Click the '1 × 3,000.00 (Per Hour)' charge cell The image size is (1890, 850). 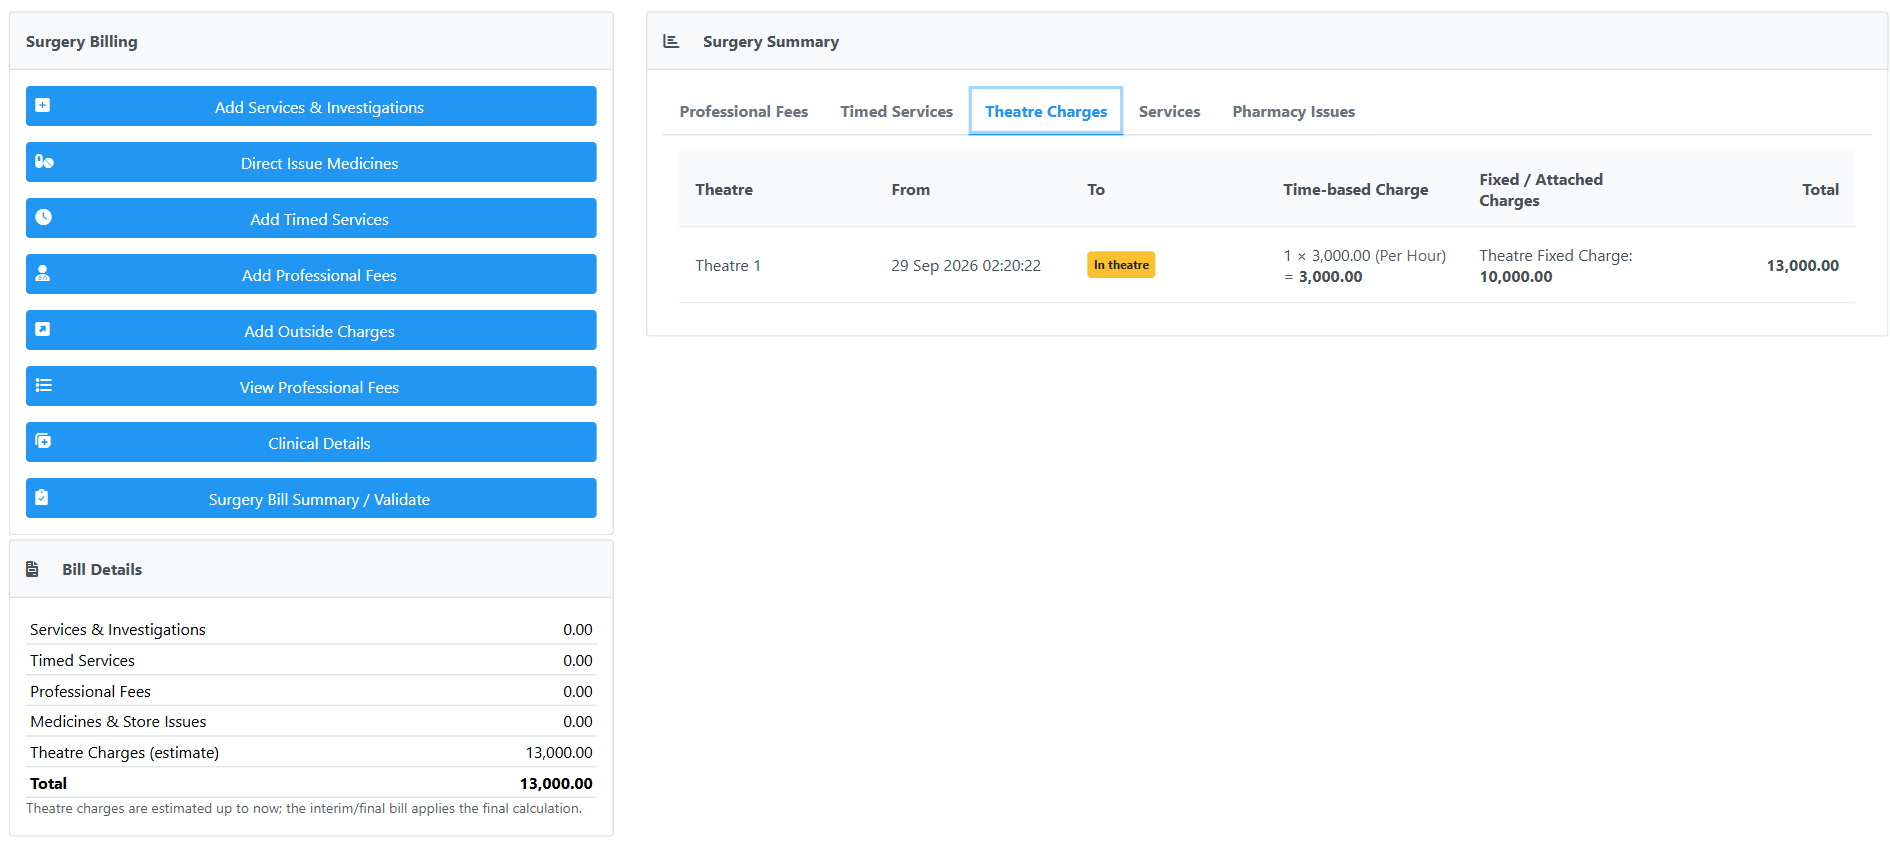pos(1365,266)
